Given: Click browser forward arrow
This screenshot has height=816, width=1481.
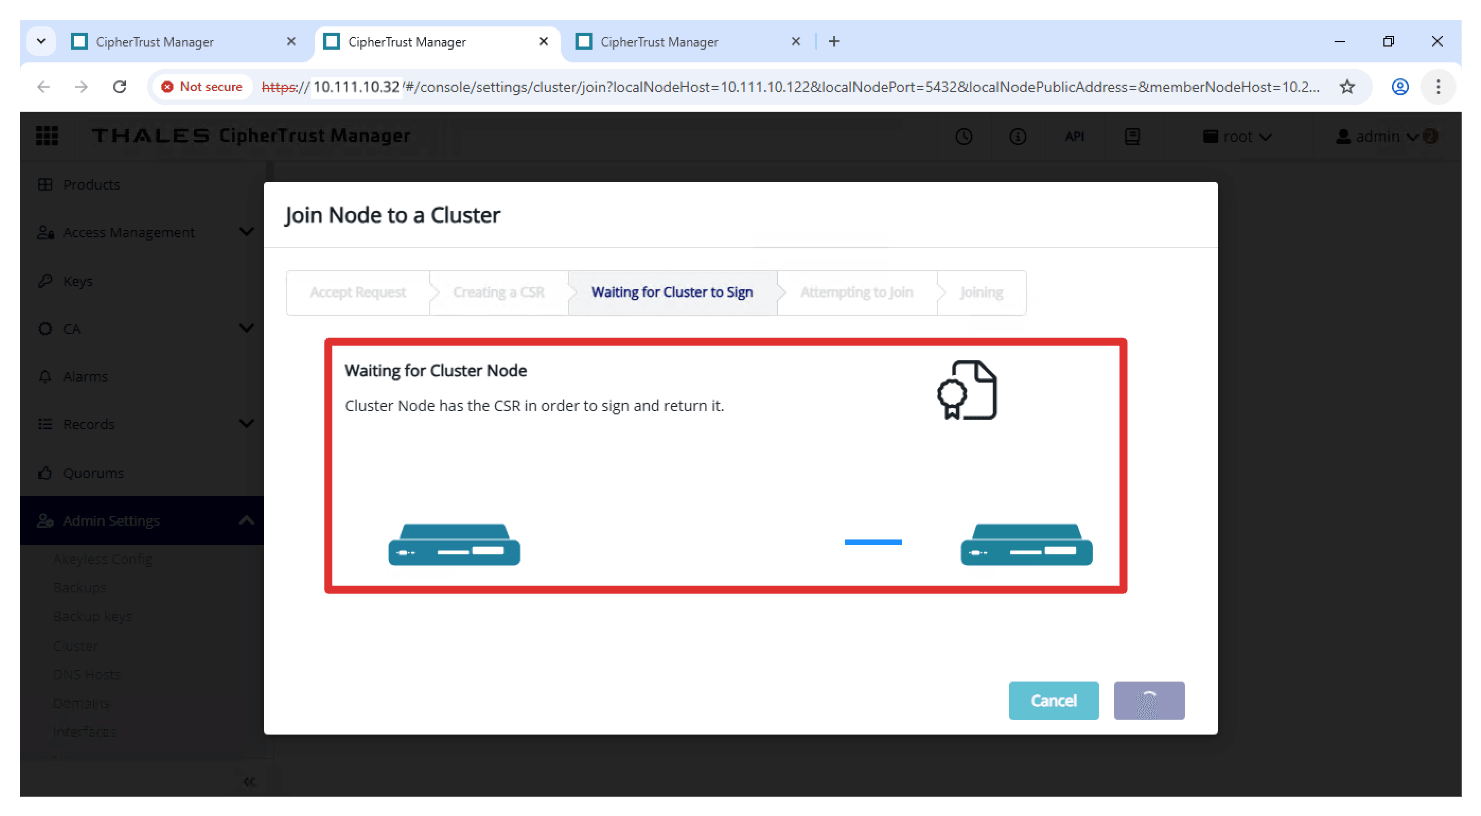Looking at the screenshot, I should pyautogui.click(x=81, y=87).
